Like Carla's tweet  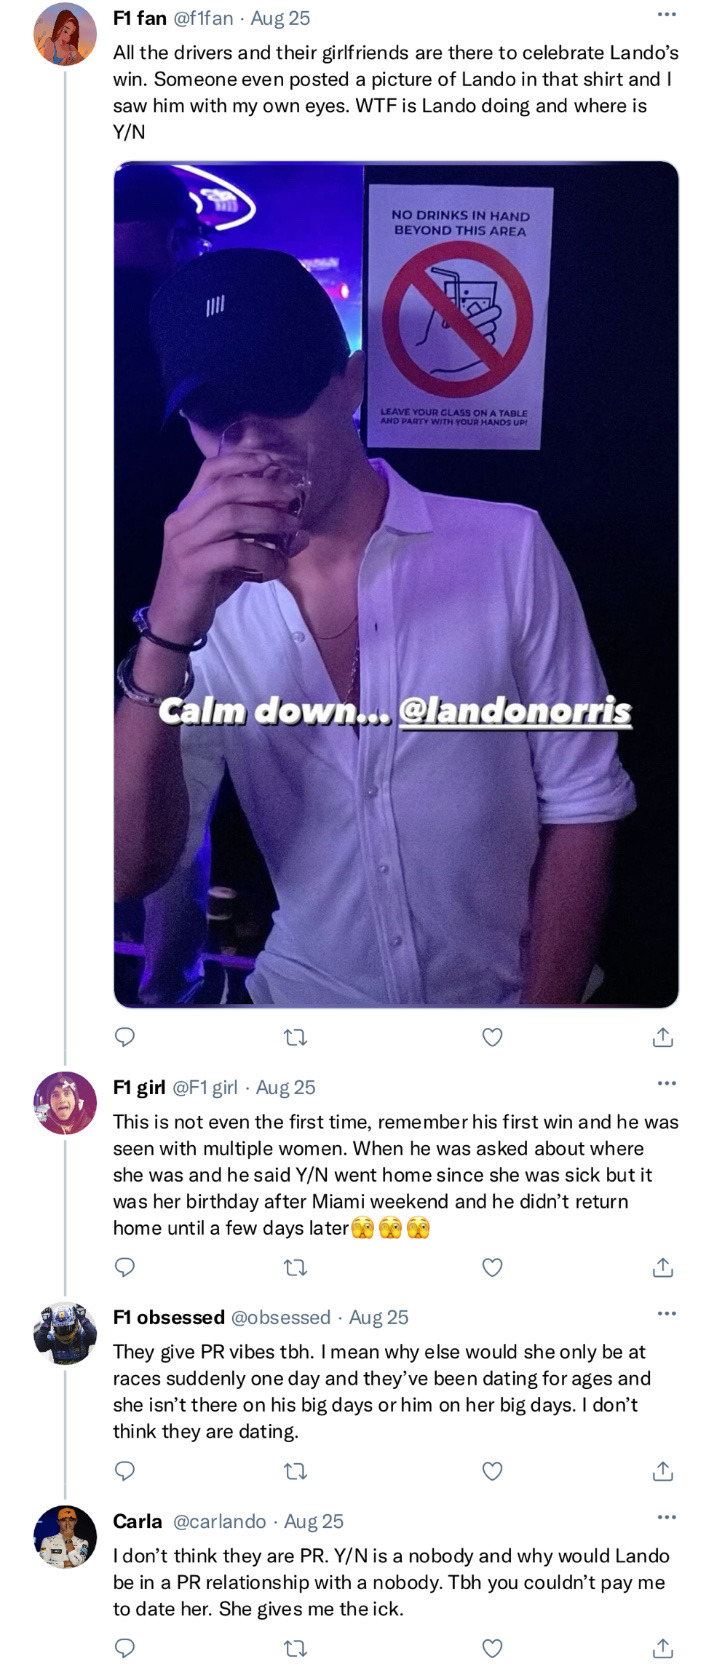click(492, 1648)
